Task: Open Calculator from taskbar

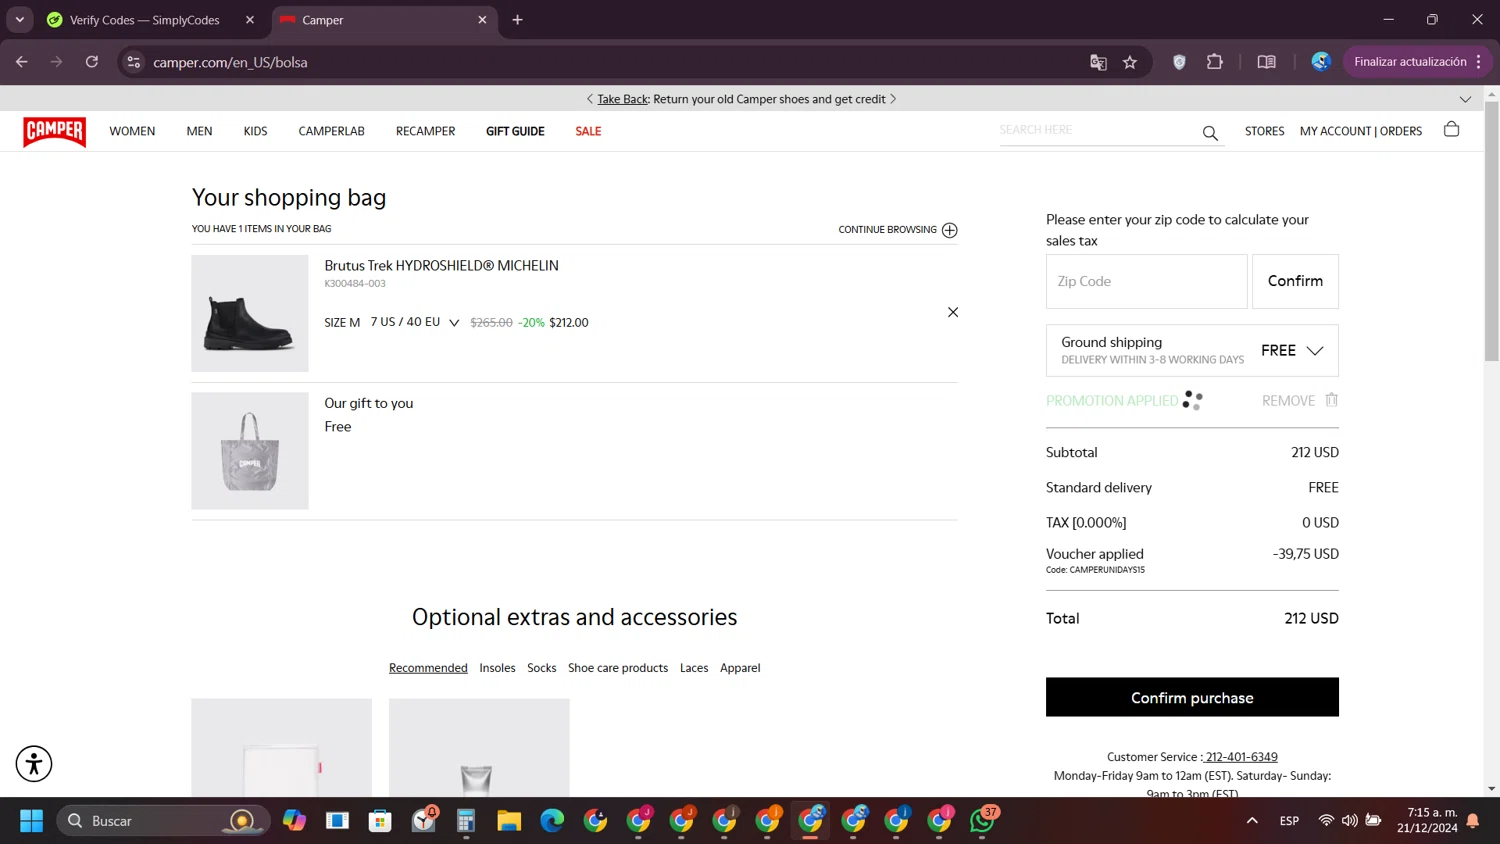Action: tap(466, 821)
